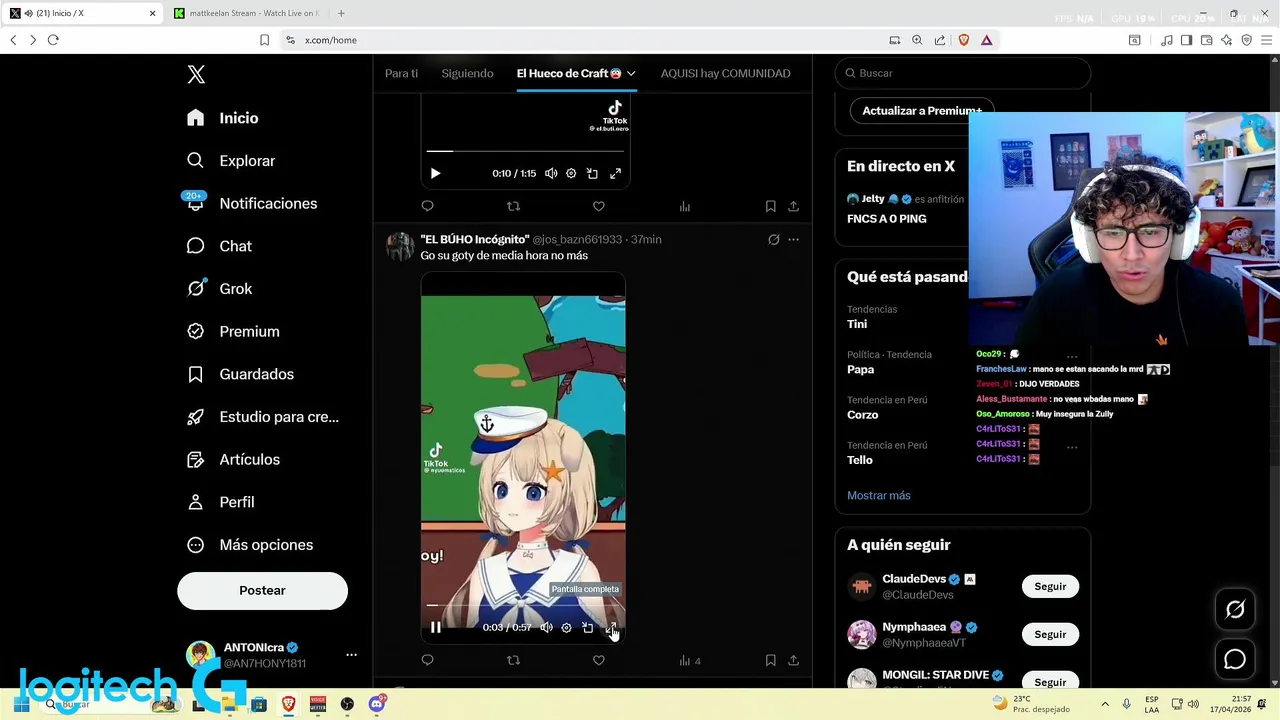Screen dimensions: 1280x720
Task: Go to Inicio in sidebar
Action: pos(223,118)
